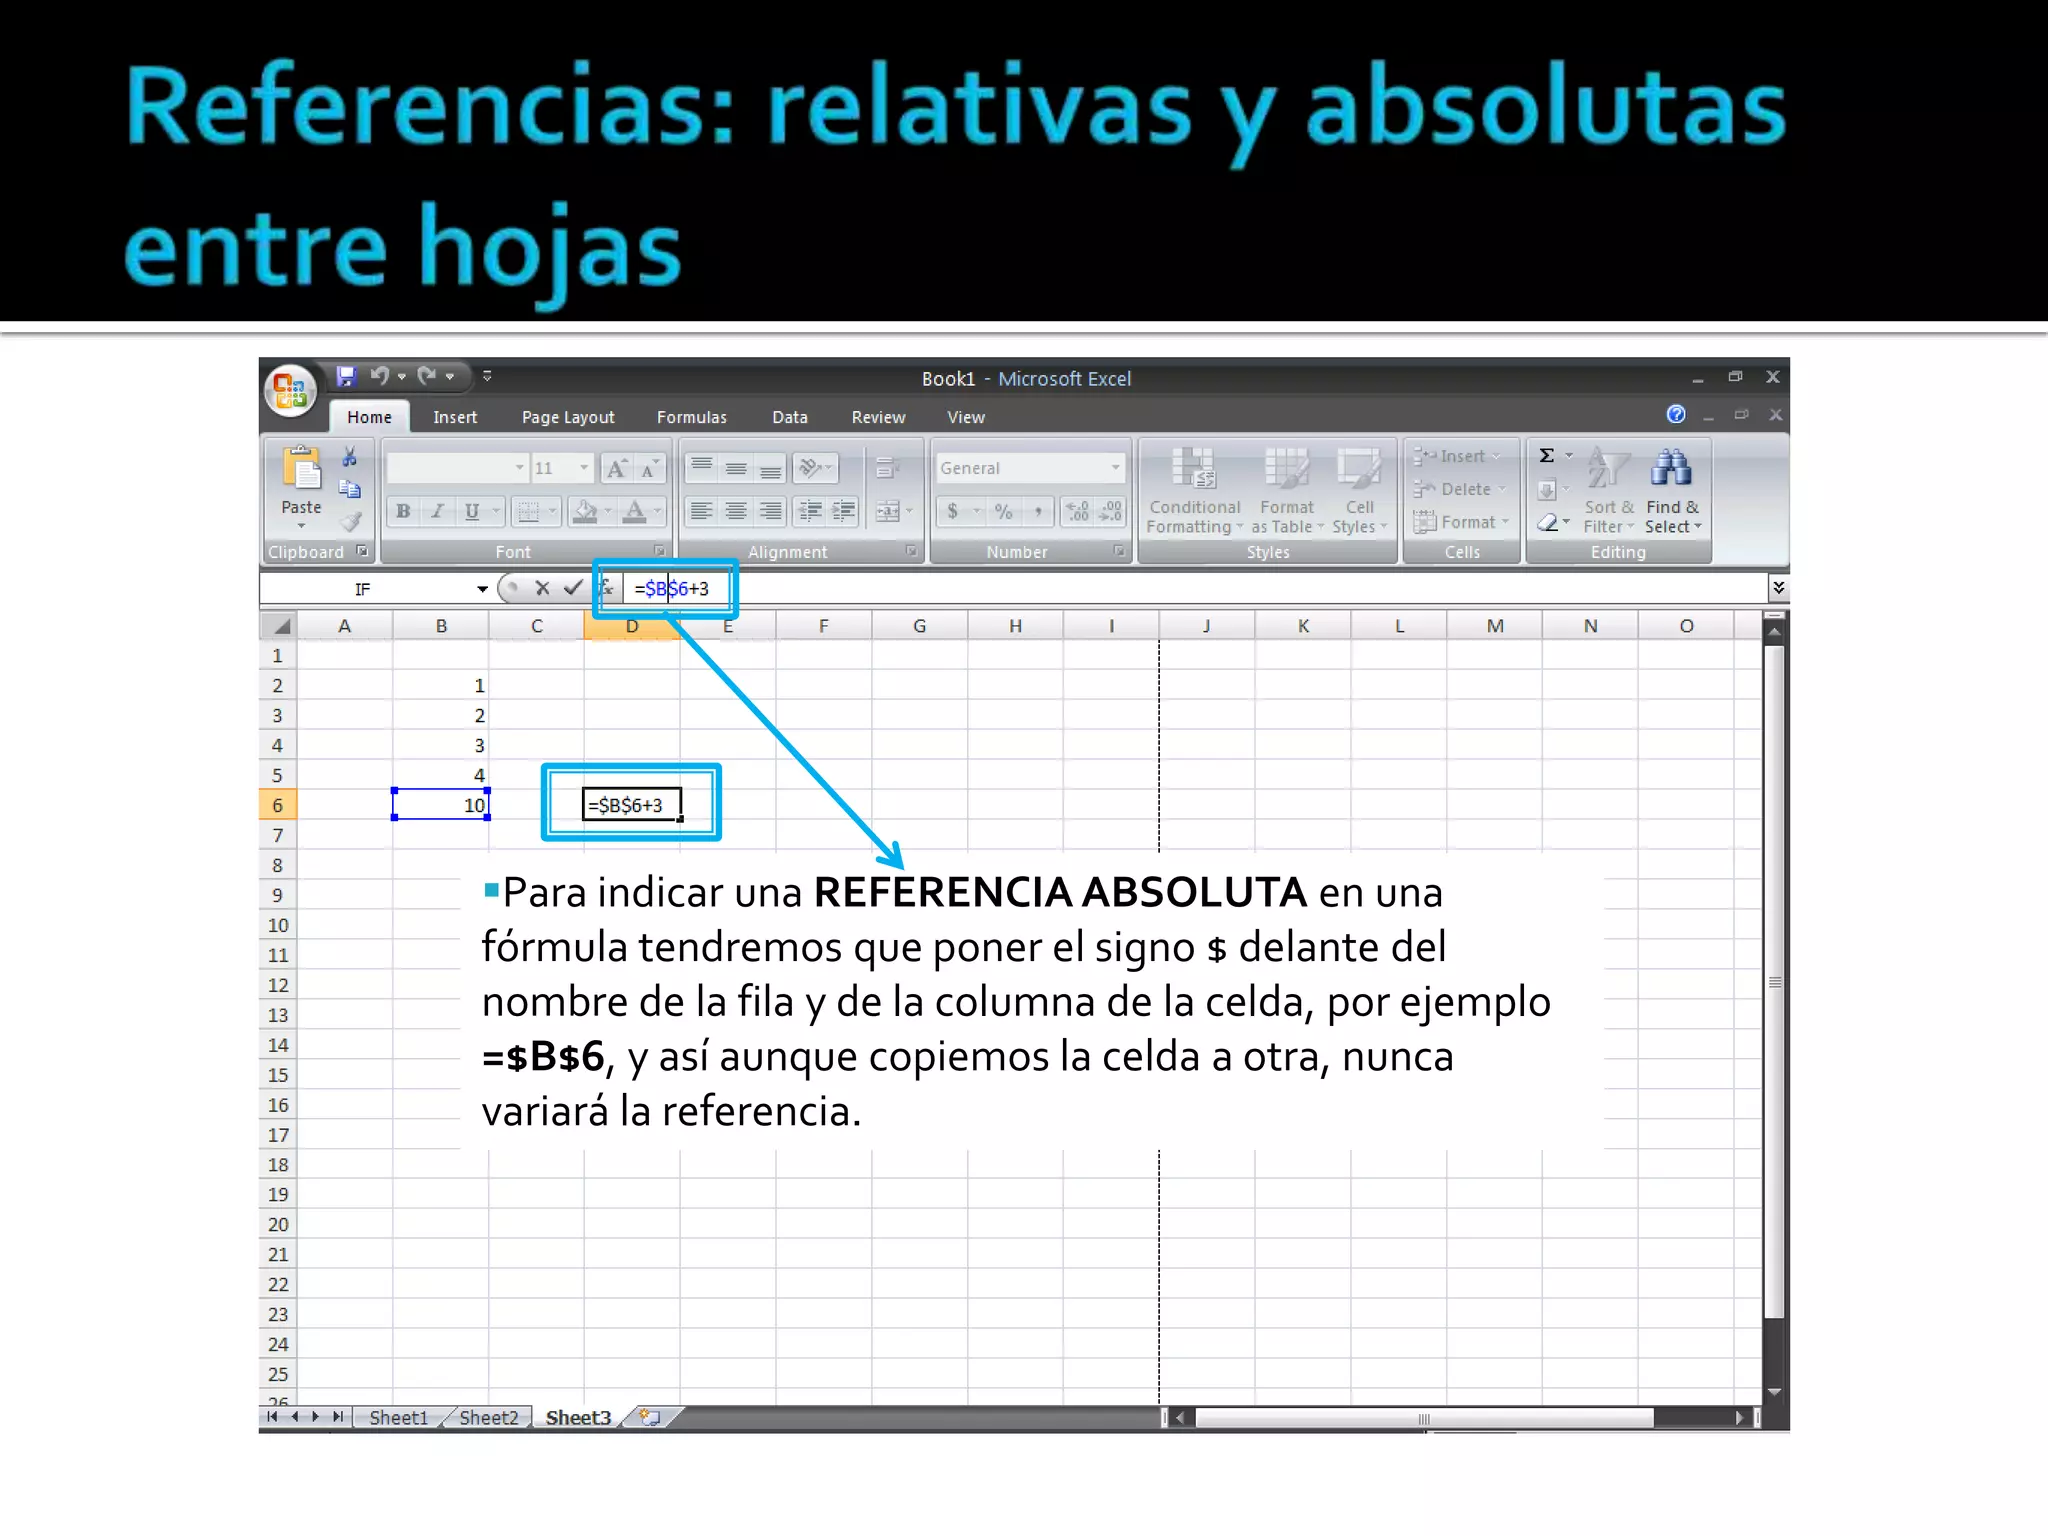Click the Office button logo
This screenshot has width=2048, height=1536.
(290, 391)
